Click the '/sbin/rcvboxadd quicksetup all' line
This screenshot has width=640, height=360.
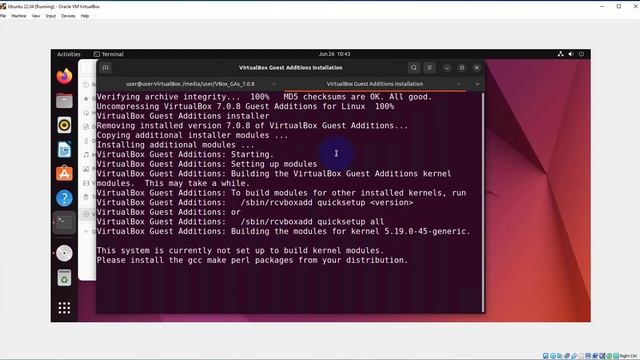[240, 222]
